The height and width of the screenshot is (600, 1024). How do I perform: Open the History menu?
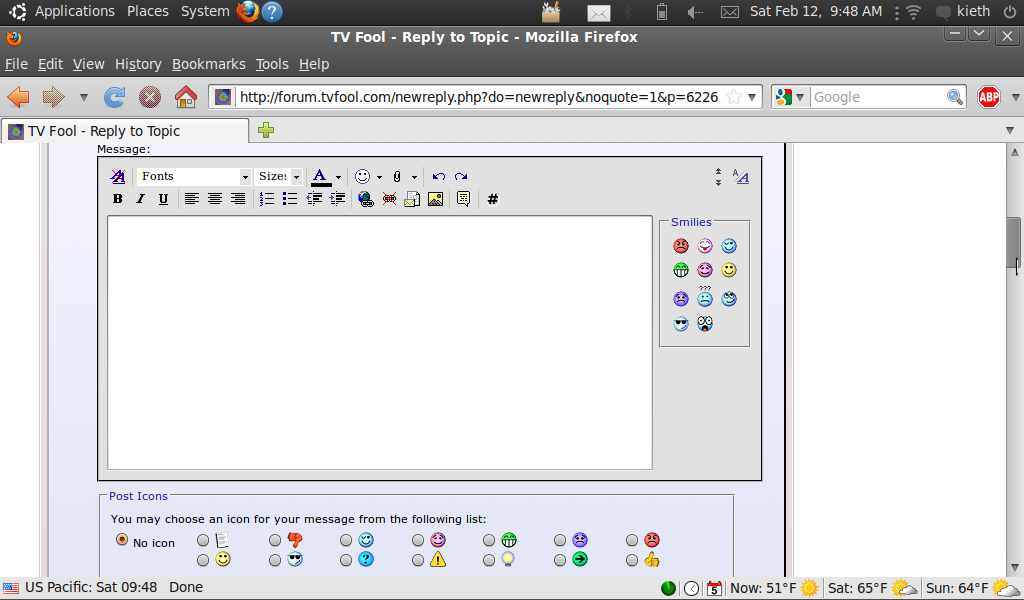tap(138, 64)
